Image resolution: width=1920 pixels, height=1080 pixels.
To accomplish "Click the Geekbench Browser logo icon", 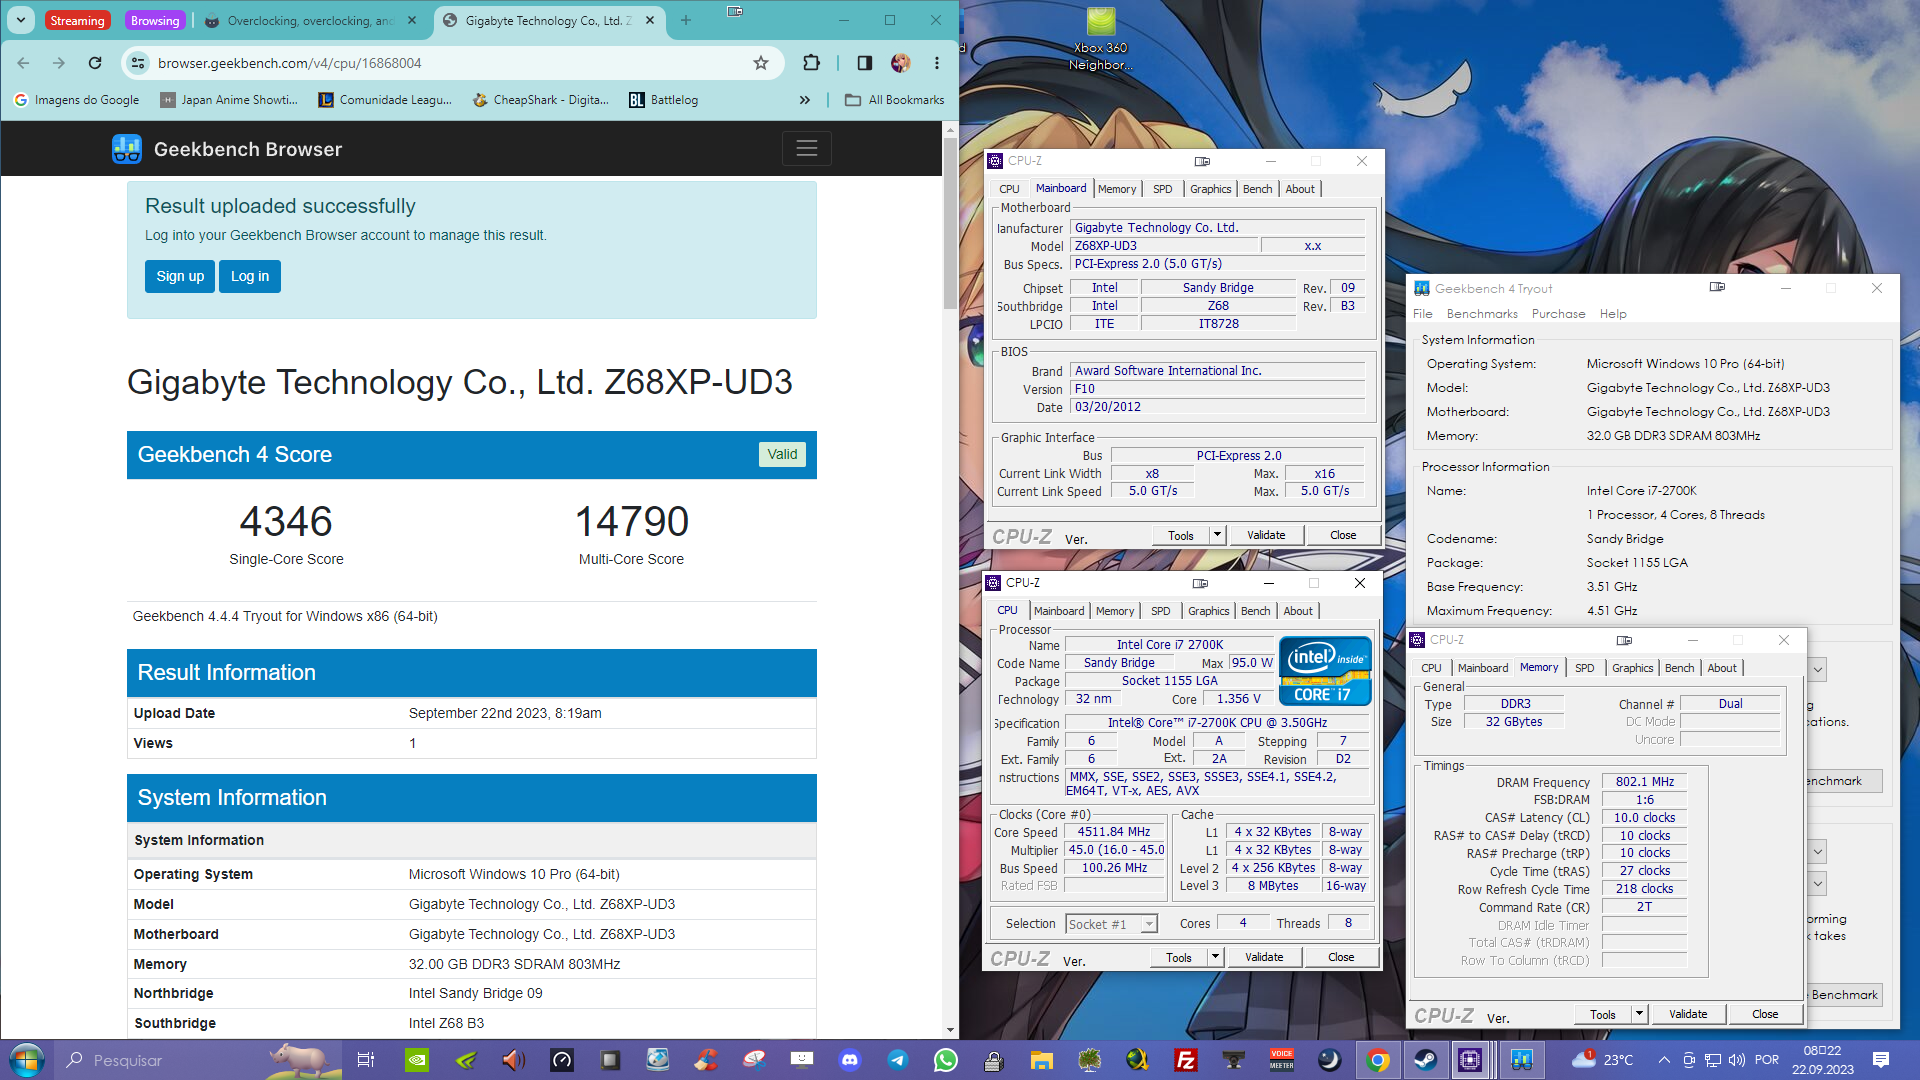I will (x=127, y=149).
